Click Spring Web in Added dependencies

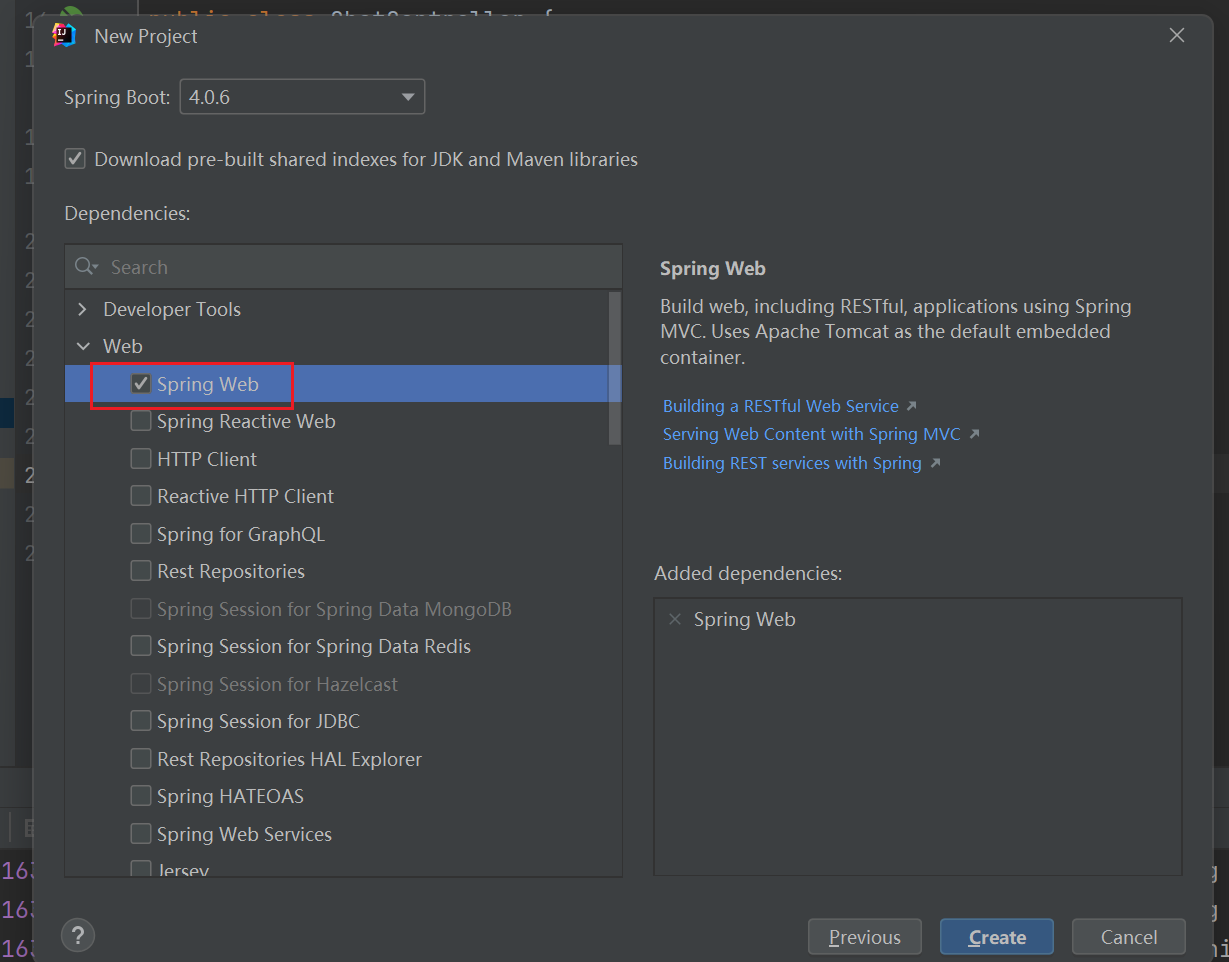(745, 619)
